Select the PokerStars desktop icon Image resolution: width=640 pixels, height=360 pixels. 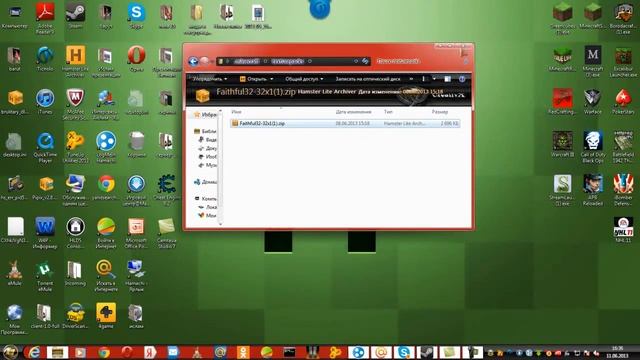click(623, 101)
